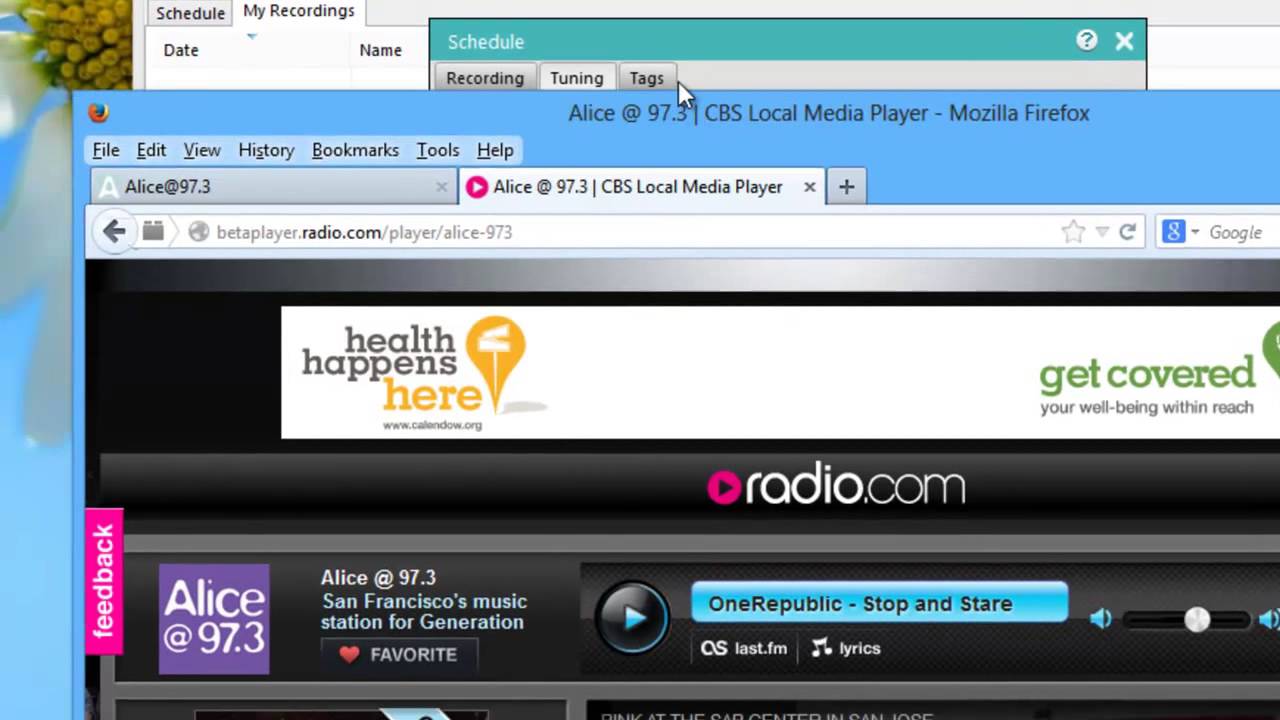Reload the page with refresh icon

[1127, 232]
